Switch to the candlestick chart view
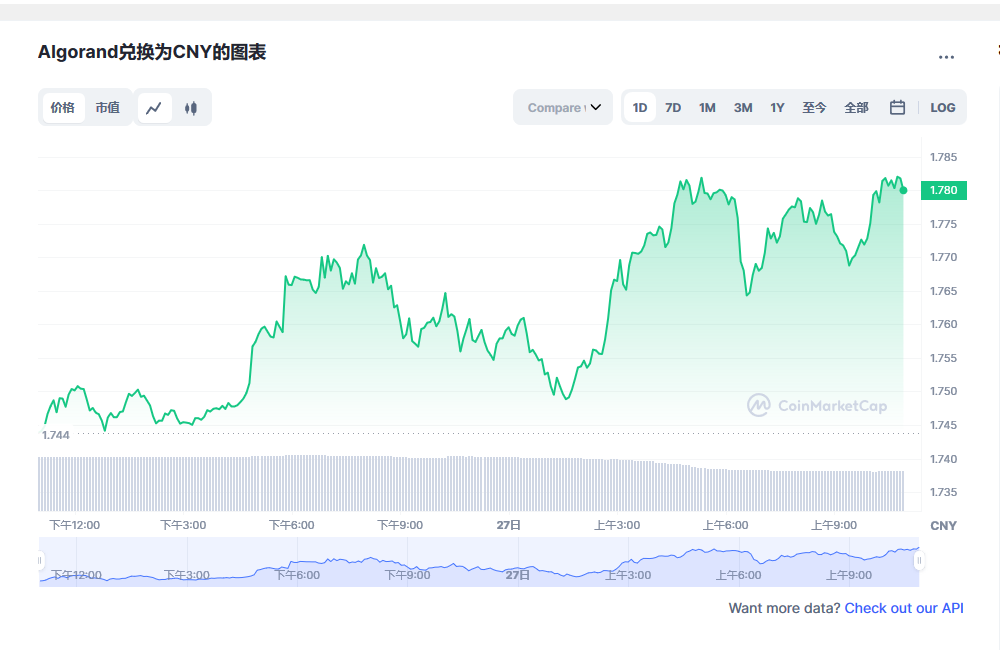 191,108
